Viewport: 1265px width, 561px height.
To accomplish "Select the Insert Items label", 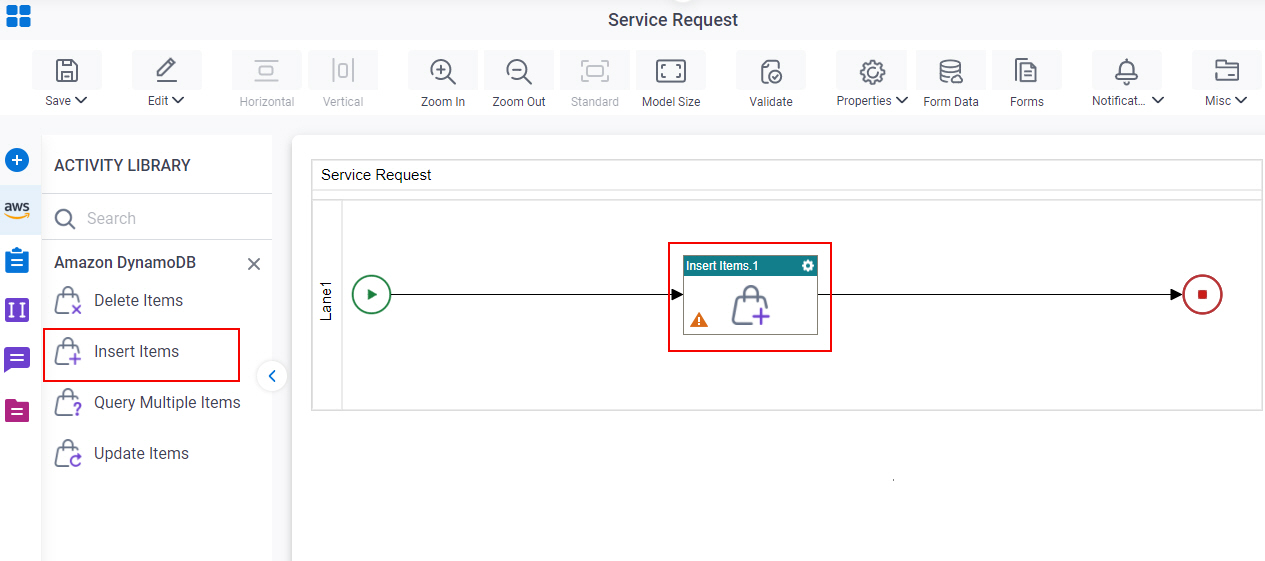I will tap(136, 351).
